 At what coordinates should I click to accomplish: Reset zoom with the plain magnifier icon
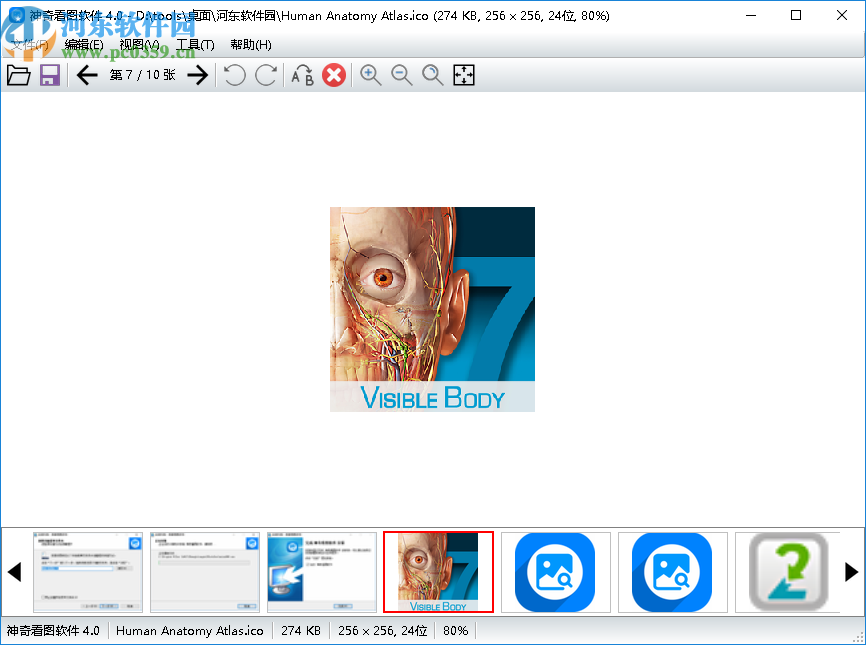pos(432,75)
